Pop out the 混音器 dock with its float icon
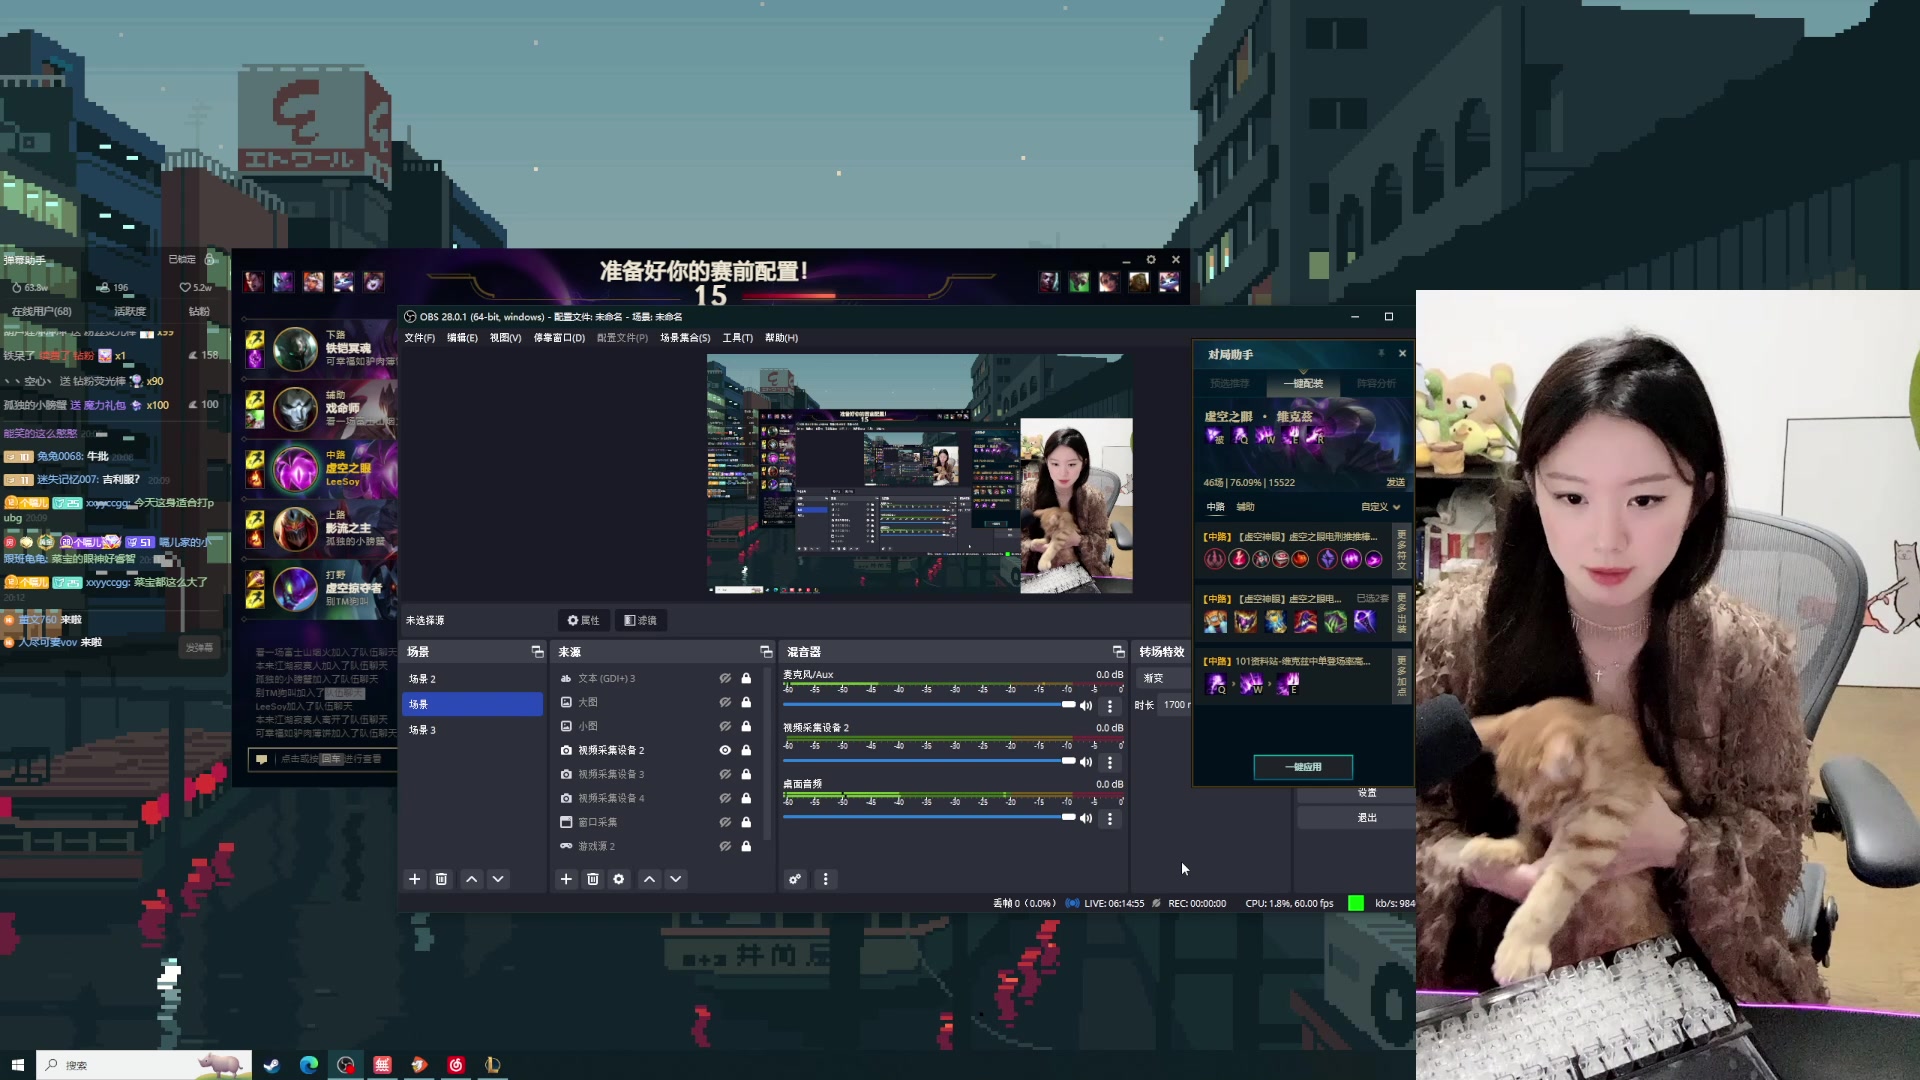Viewport: 1920px width, 1080px height. point(1118,651)
